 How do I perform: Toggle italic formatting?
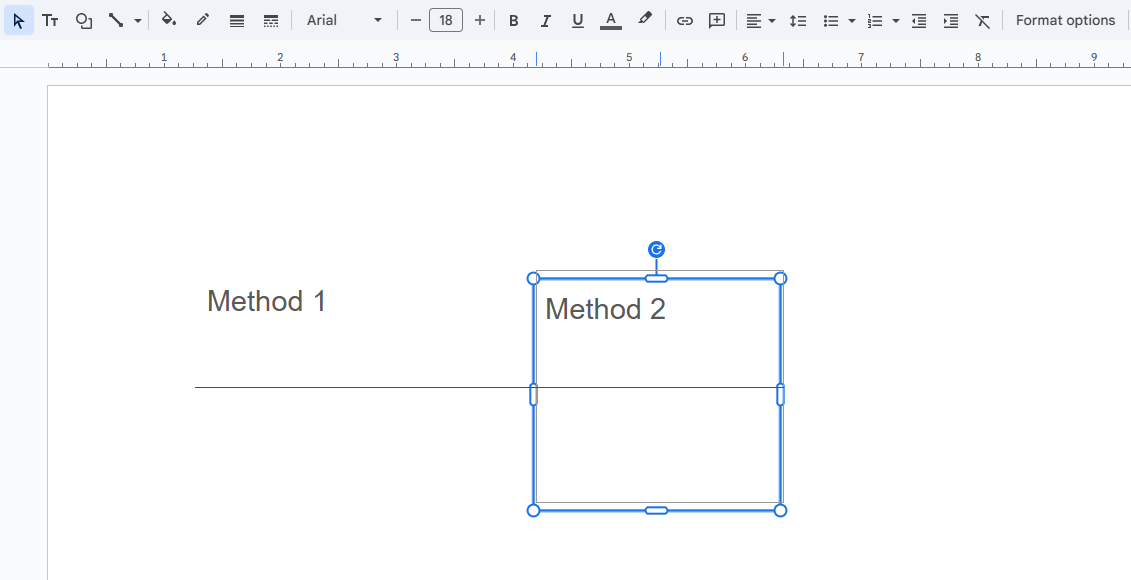point(545,20)
